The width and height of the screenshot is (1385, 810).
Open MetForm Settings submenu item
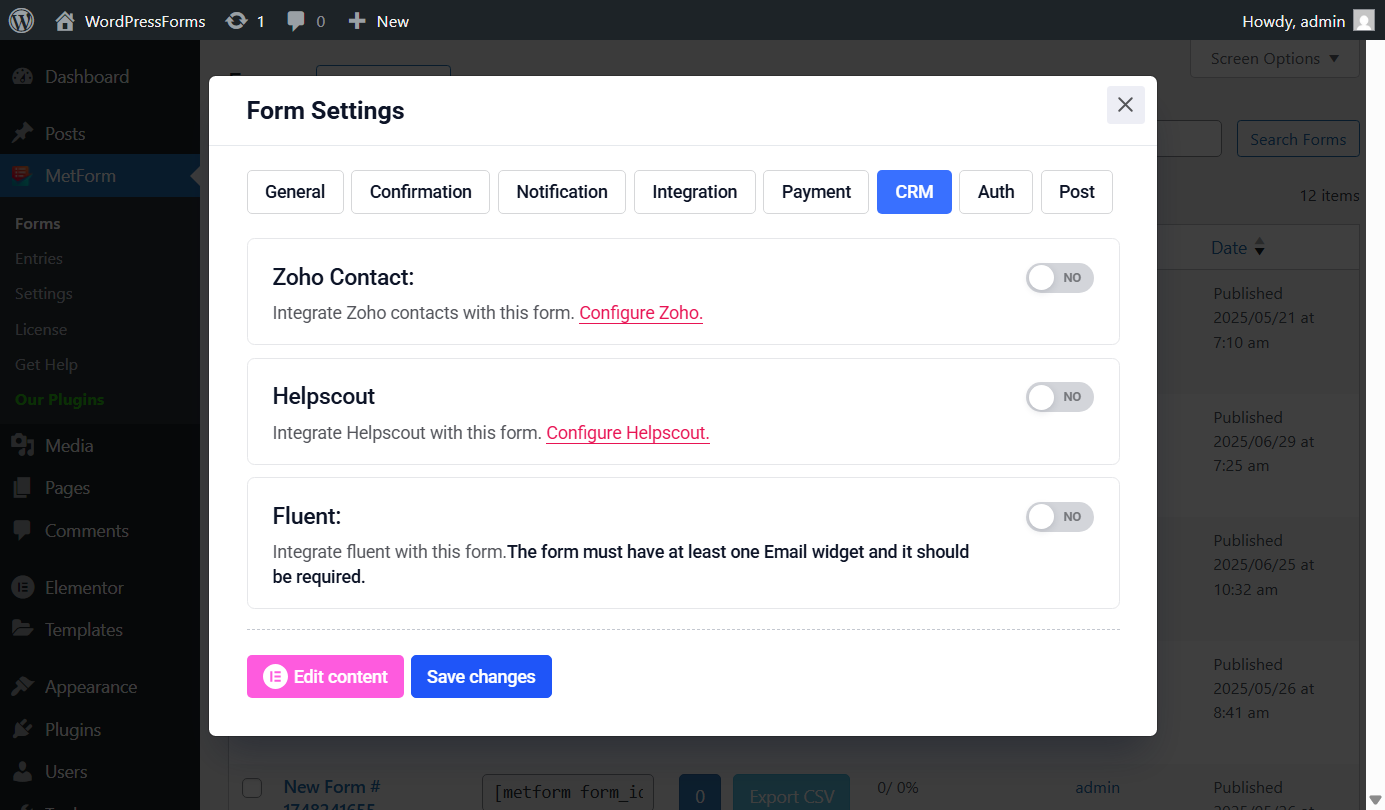click(44, 294)
